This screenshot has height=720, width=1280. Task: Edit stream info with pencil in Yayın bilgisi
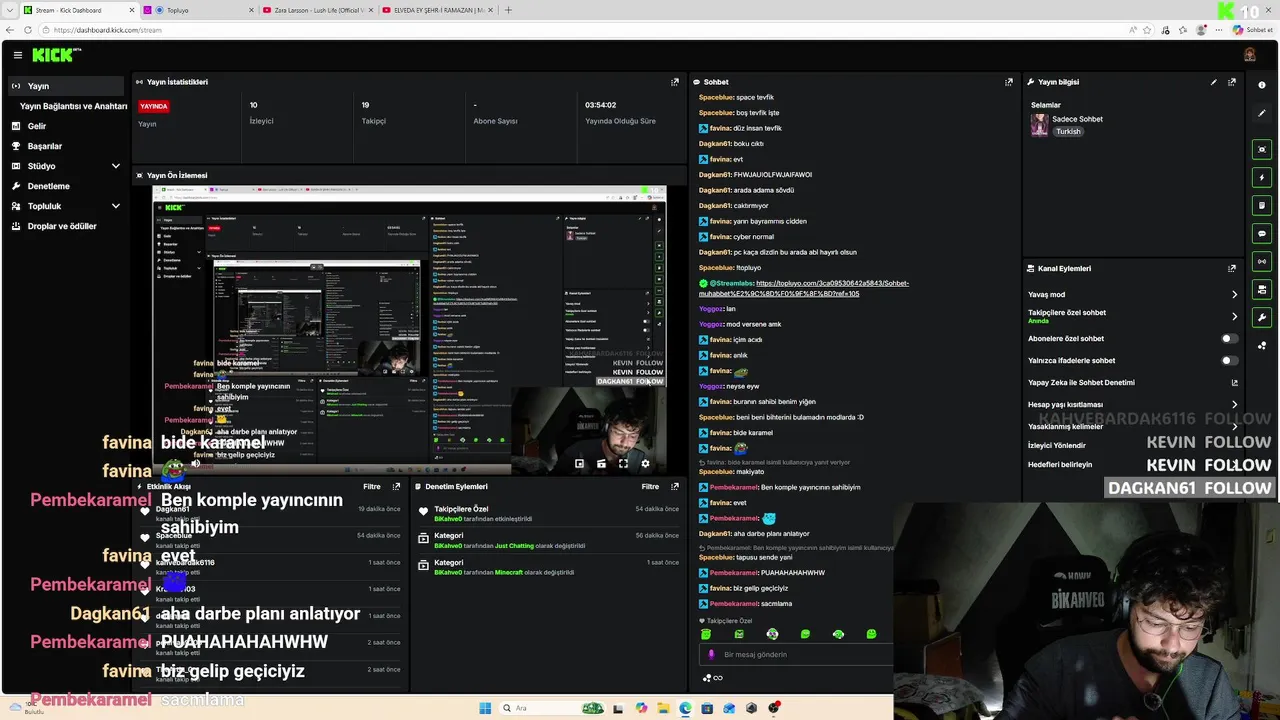click(1214, 82)
